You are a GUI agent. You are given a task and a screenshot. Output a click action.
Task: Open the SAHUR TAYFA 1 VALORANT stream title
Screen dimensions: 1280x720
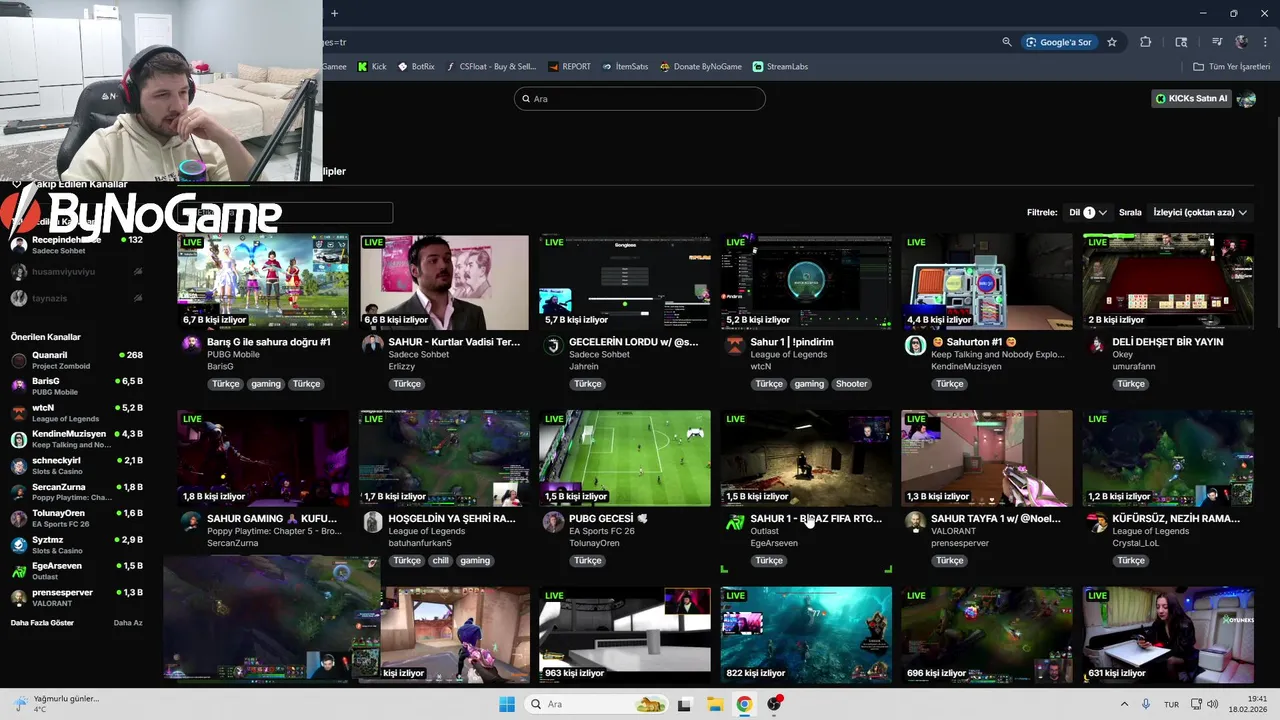996,519
